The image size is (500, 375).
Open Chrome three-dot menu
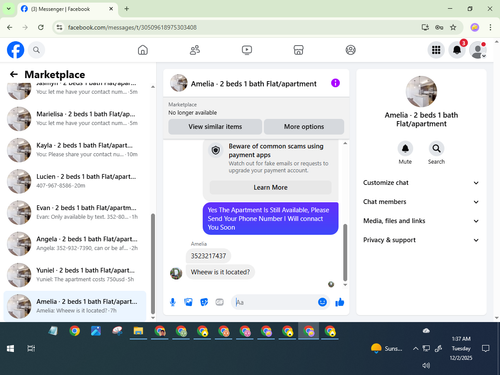[490, 27]
